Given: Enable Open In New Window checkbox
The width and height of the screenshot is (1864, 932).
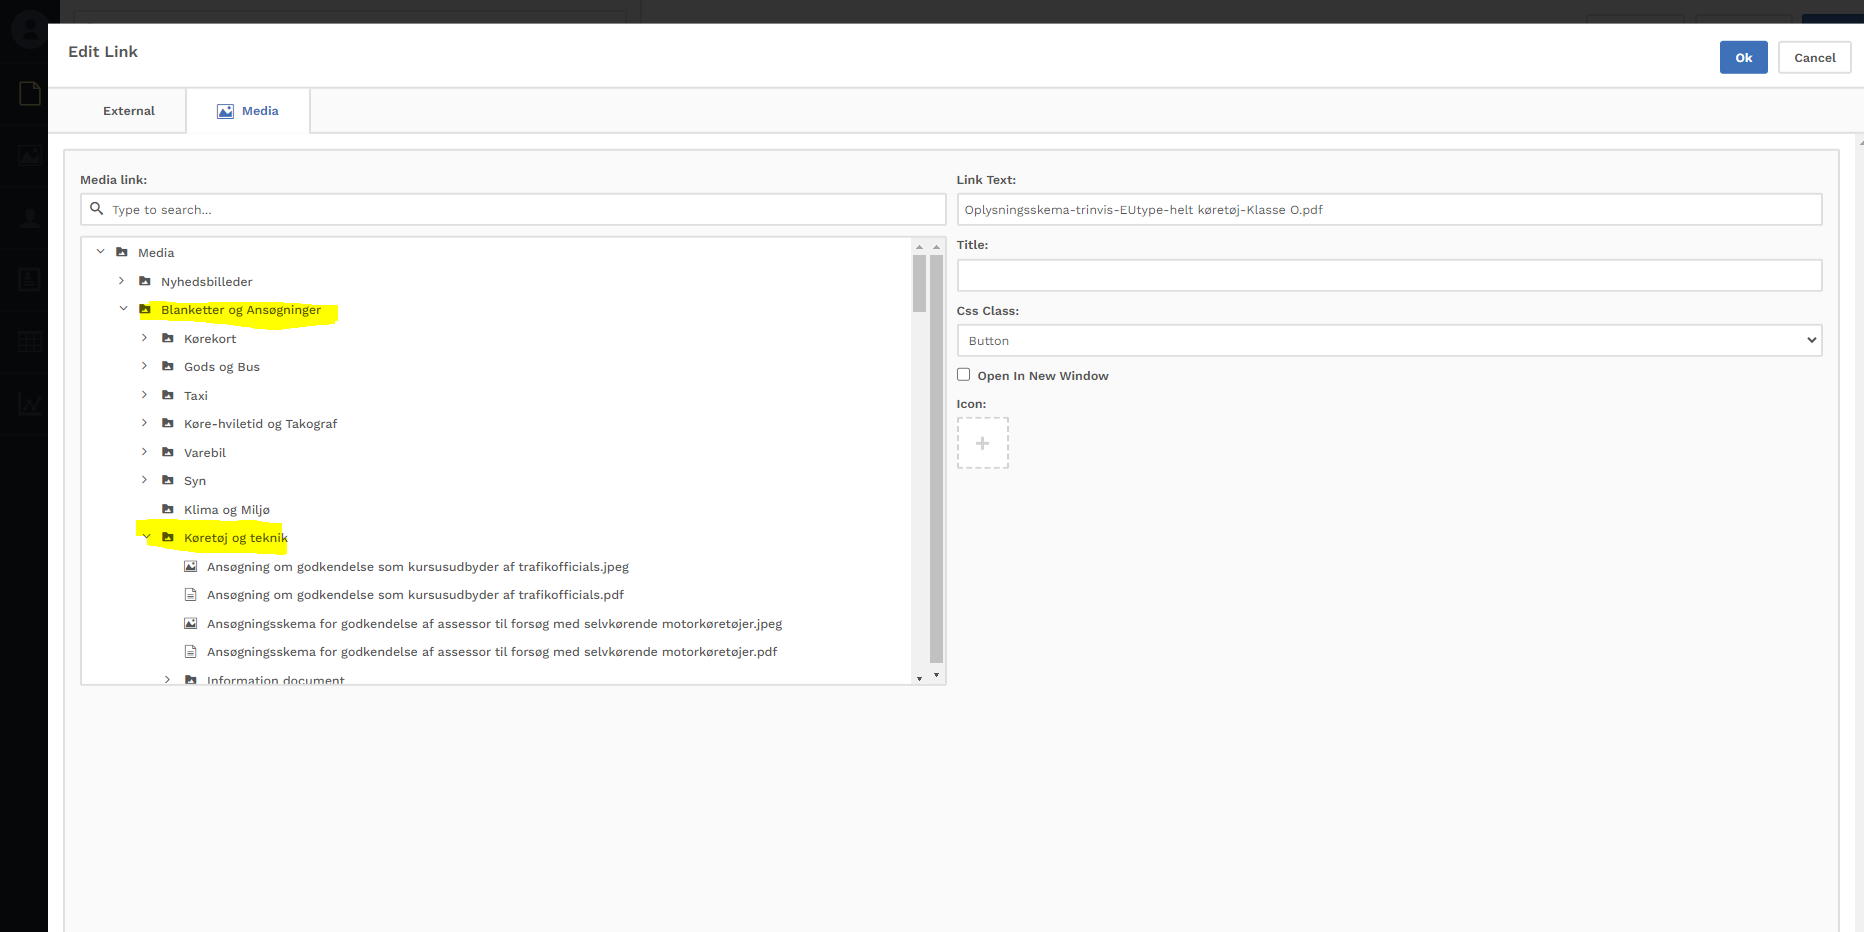Looking at the screenshot, I should tap(964, 375).
